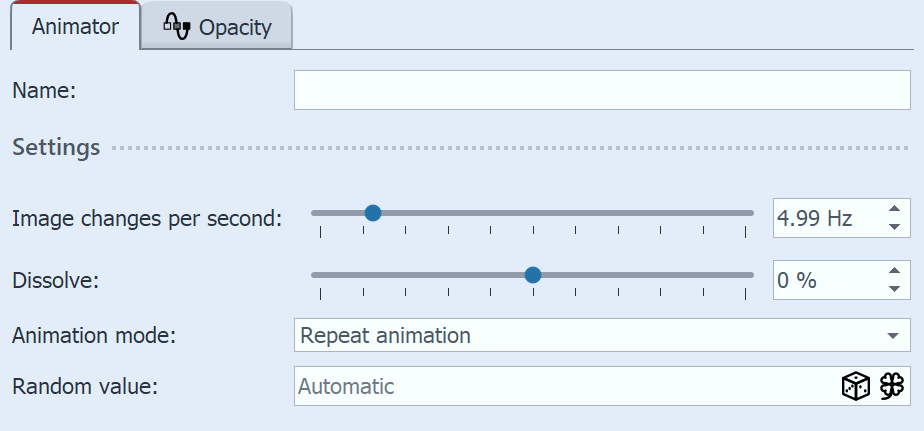Click the Name text field
Image resolution: width=924 pixels, height=431 pixels.
coord(602,90)
